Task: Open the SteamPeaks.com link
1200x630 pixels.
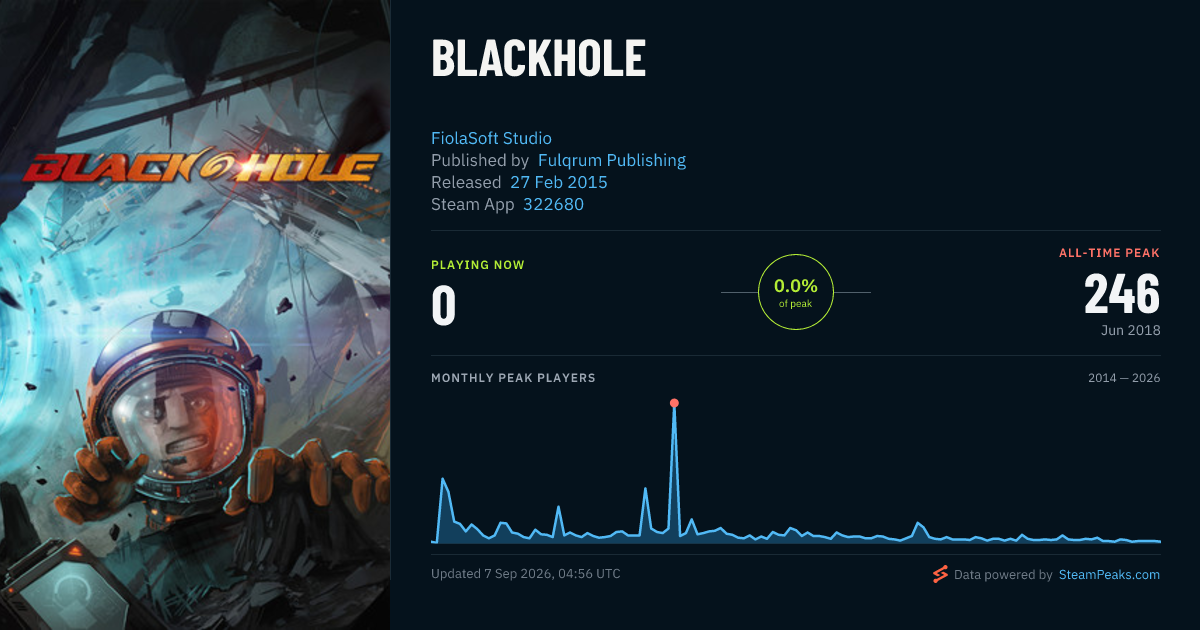Action: click(1109, 575)
